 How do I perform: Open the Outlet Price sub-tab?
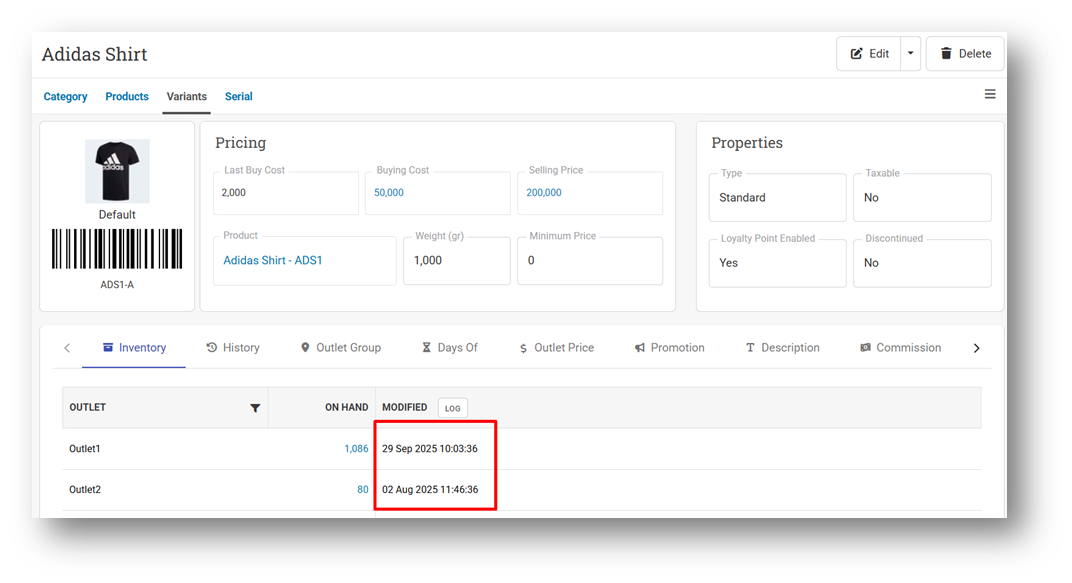557,348
